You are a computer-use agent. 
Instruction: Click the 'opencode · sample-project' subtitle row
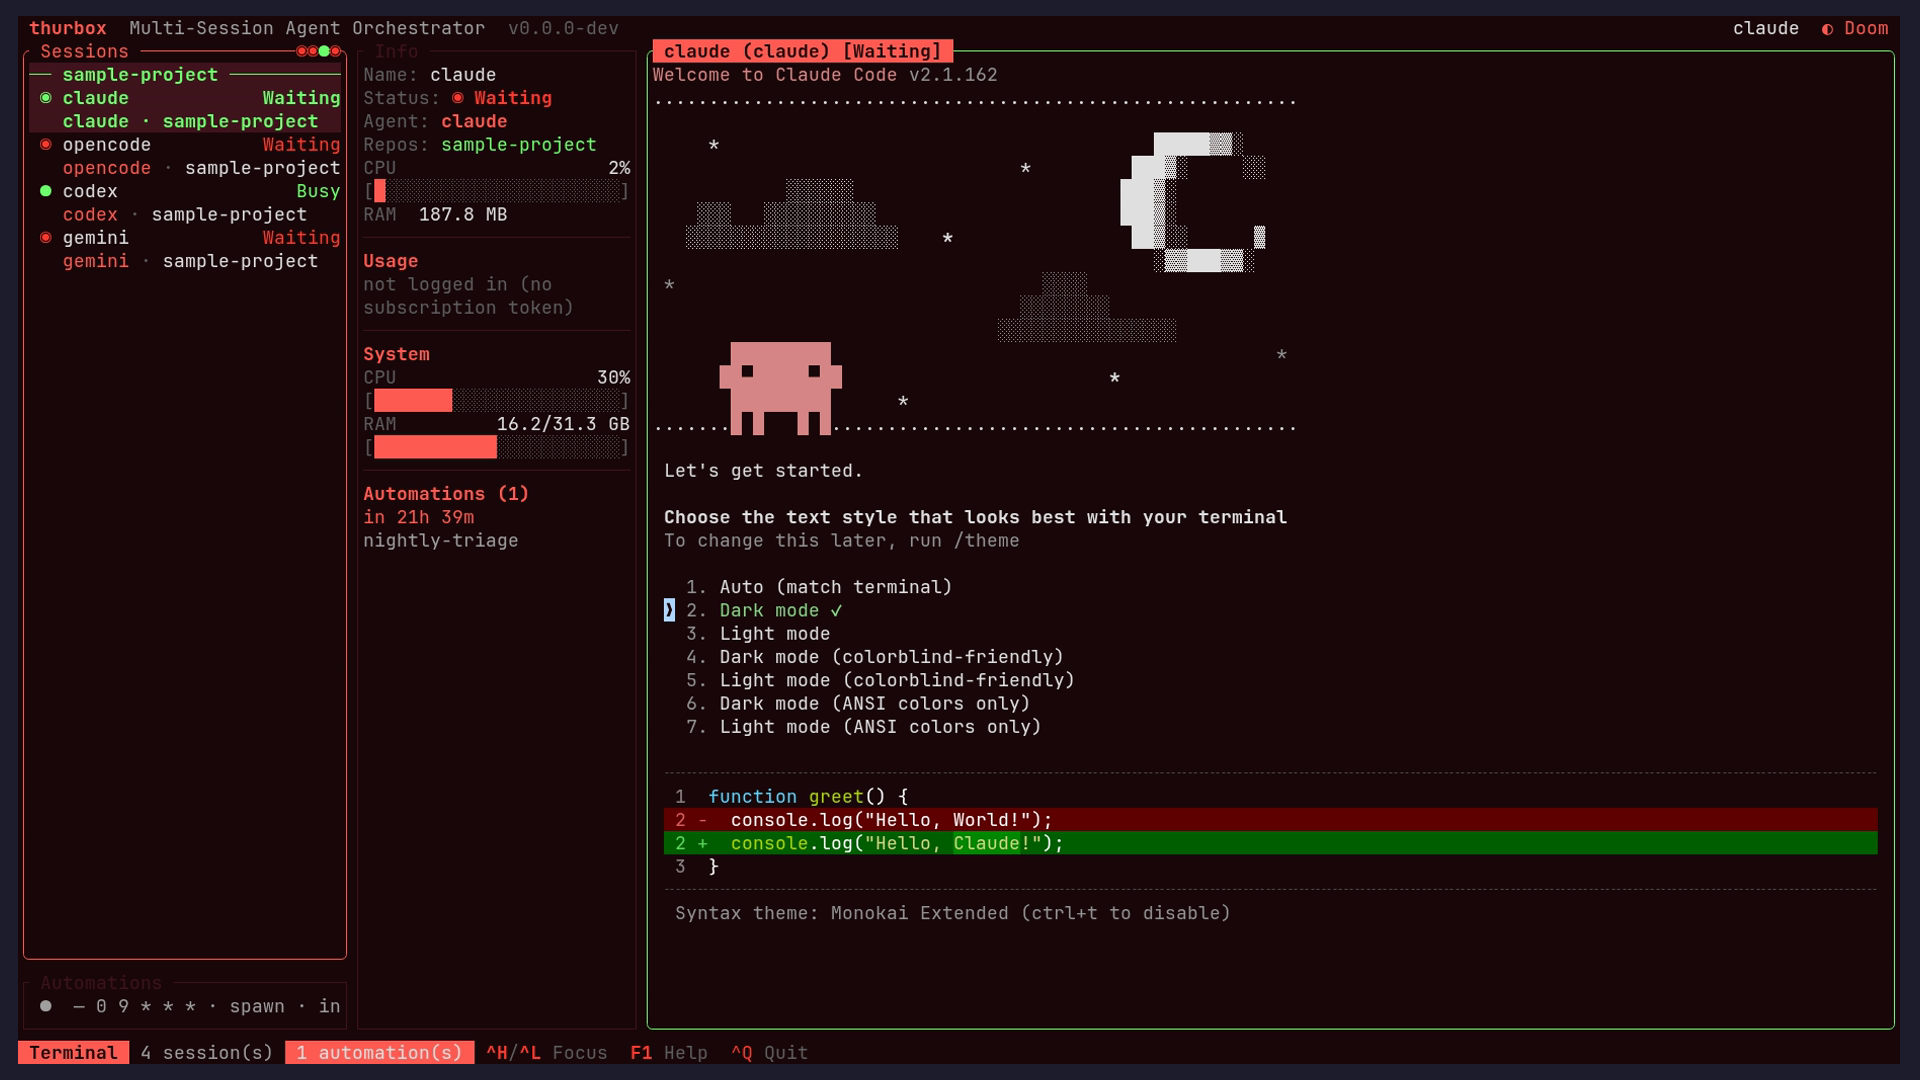pyautogui.click(x=201, y=168)
